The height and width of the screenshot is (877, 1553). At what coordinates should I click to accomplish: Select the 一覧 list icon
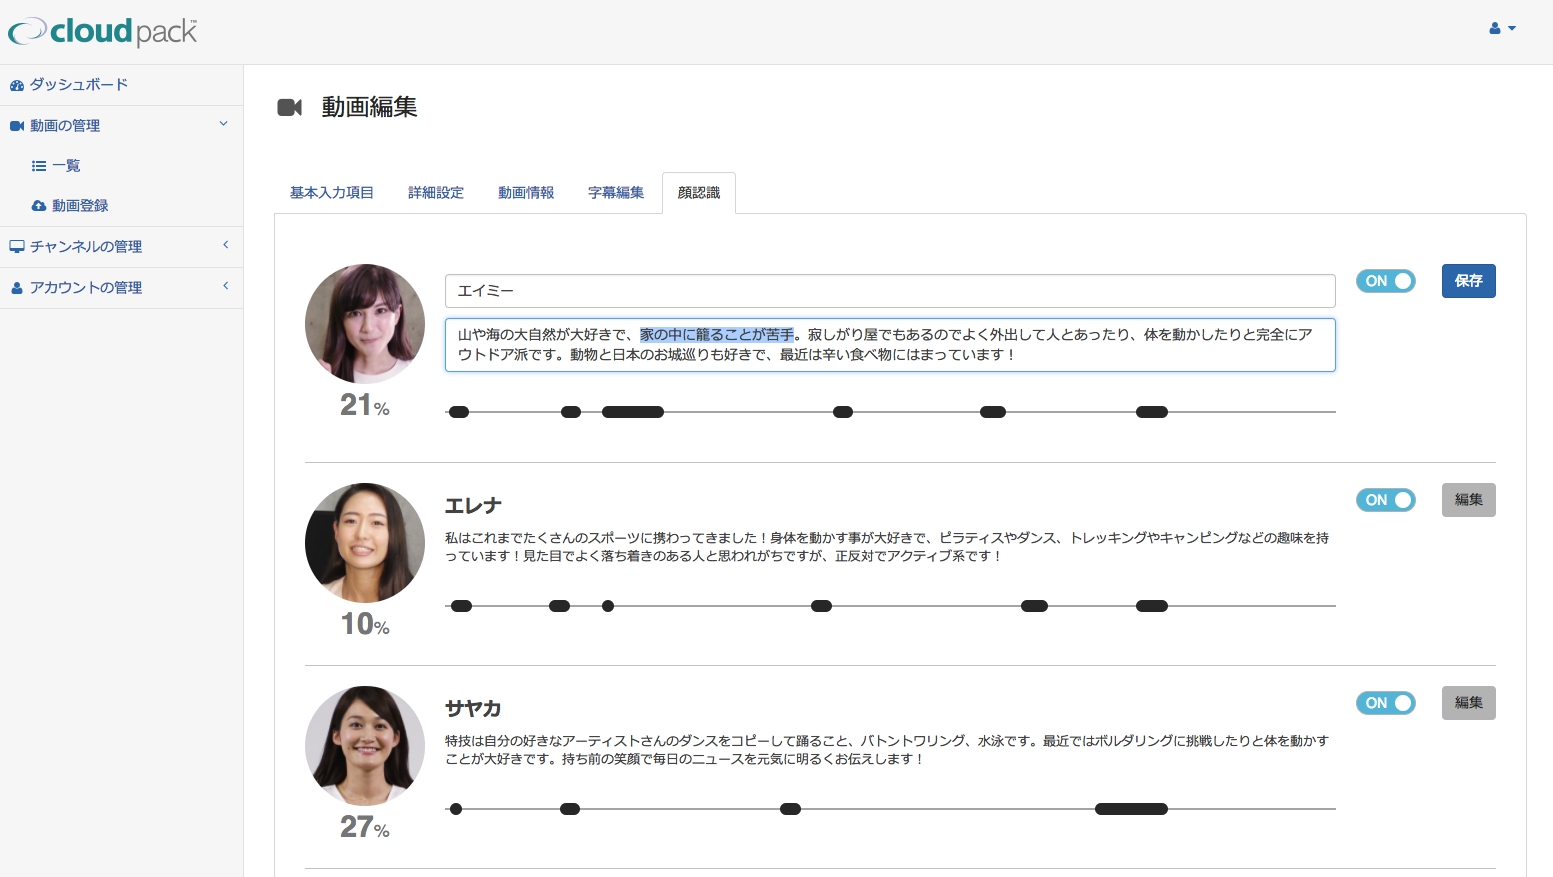click(x=40, y=165)
